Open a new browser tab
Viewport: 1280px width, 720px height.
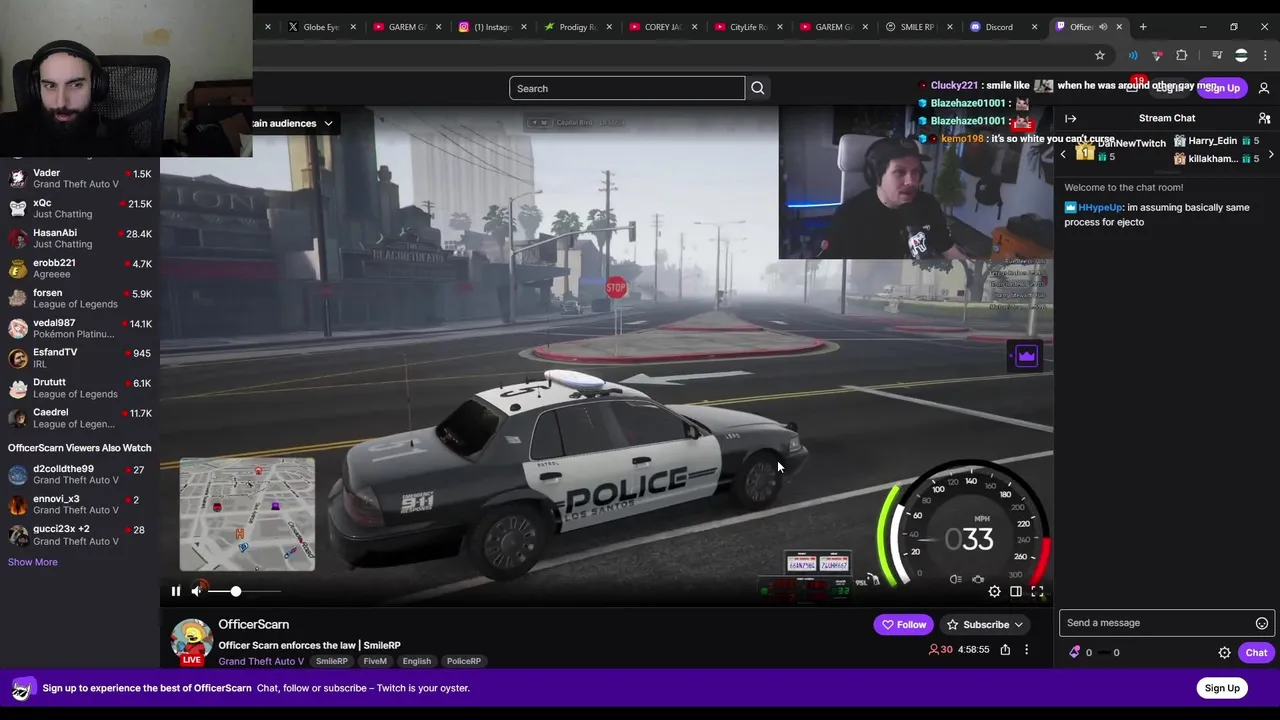[x=1143, y=27]
